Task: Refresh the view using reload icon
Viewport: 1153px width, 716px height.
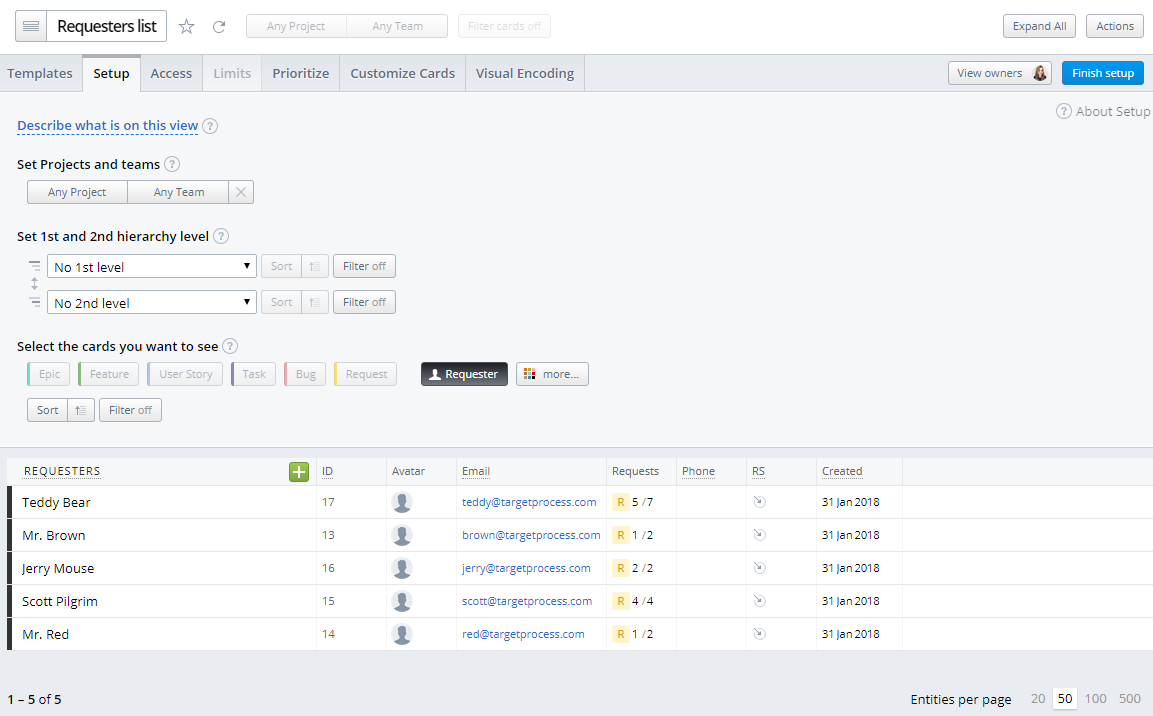Action: pos(218,26)
